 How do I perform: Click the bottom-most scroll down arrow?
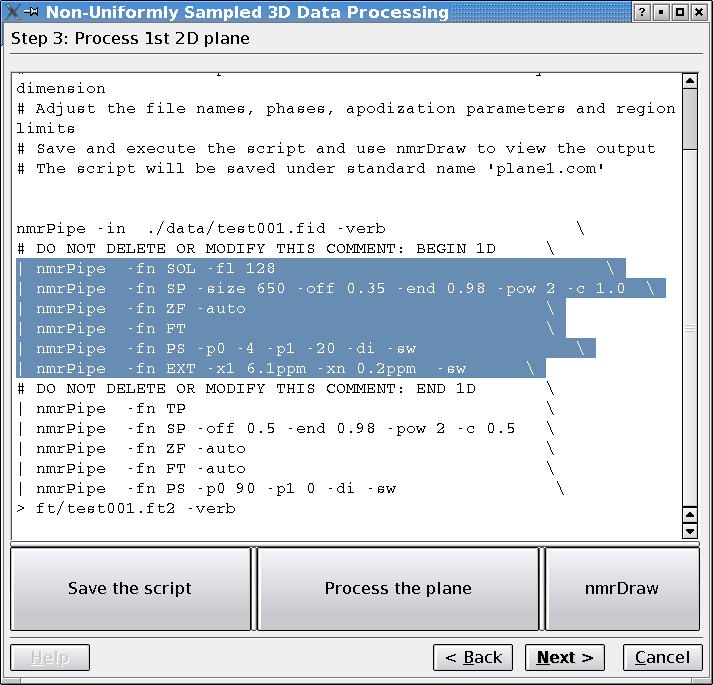[689, 531]
